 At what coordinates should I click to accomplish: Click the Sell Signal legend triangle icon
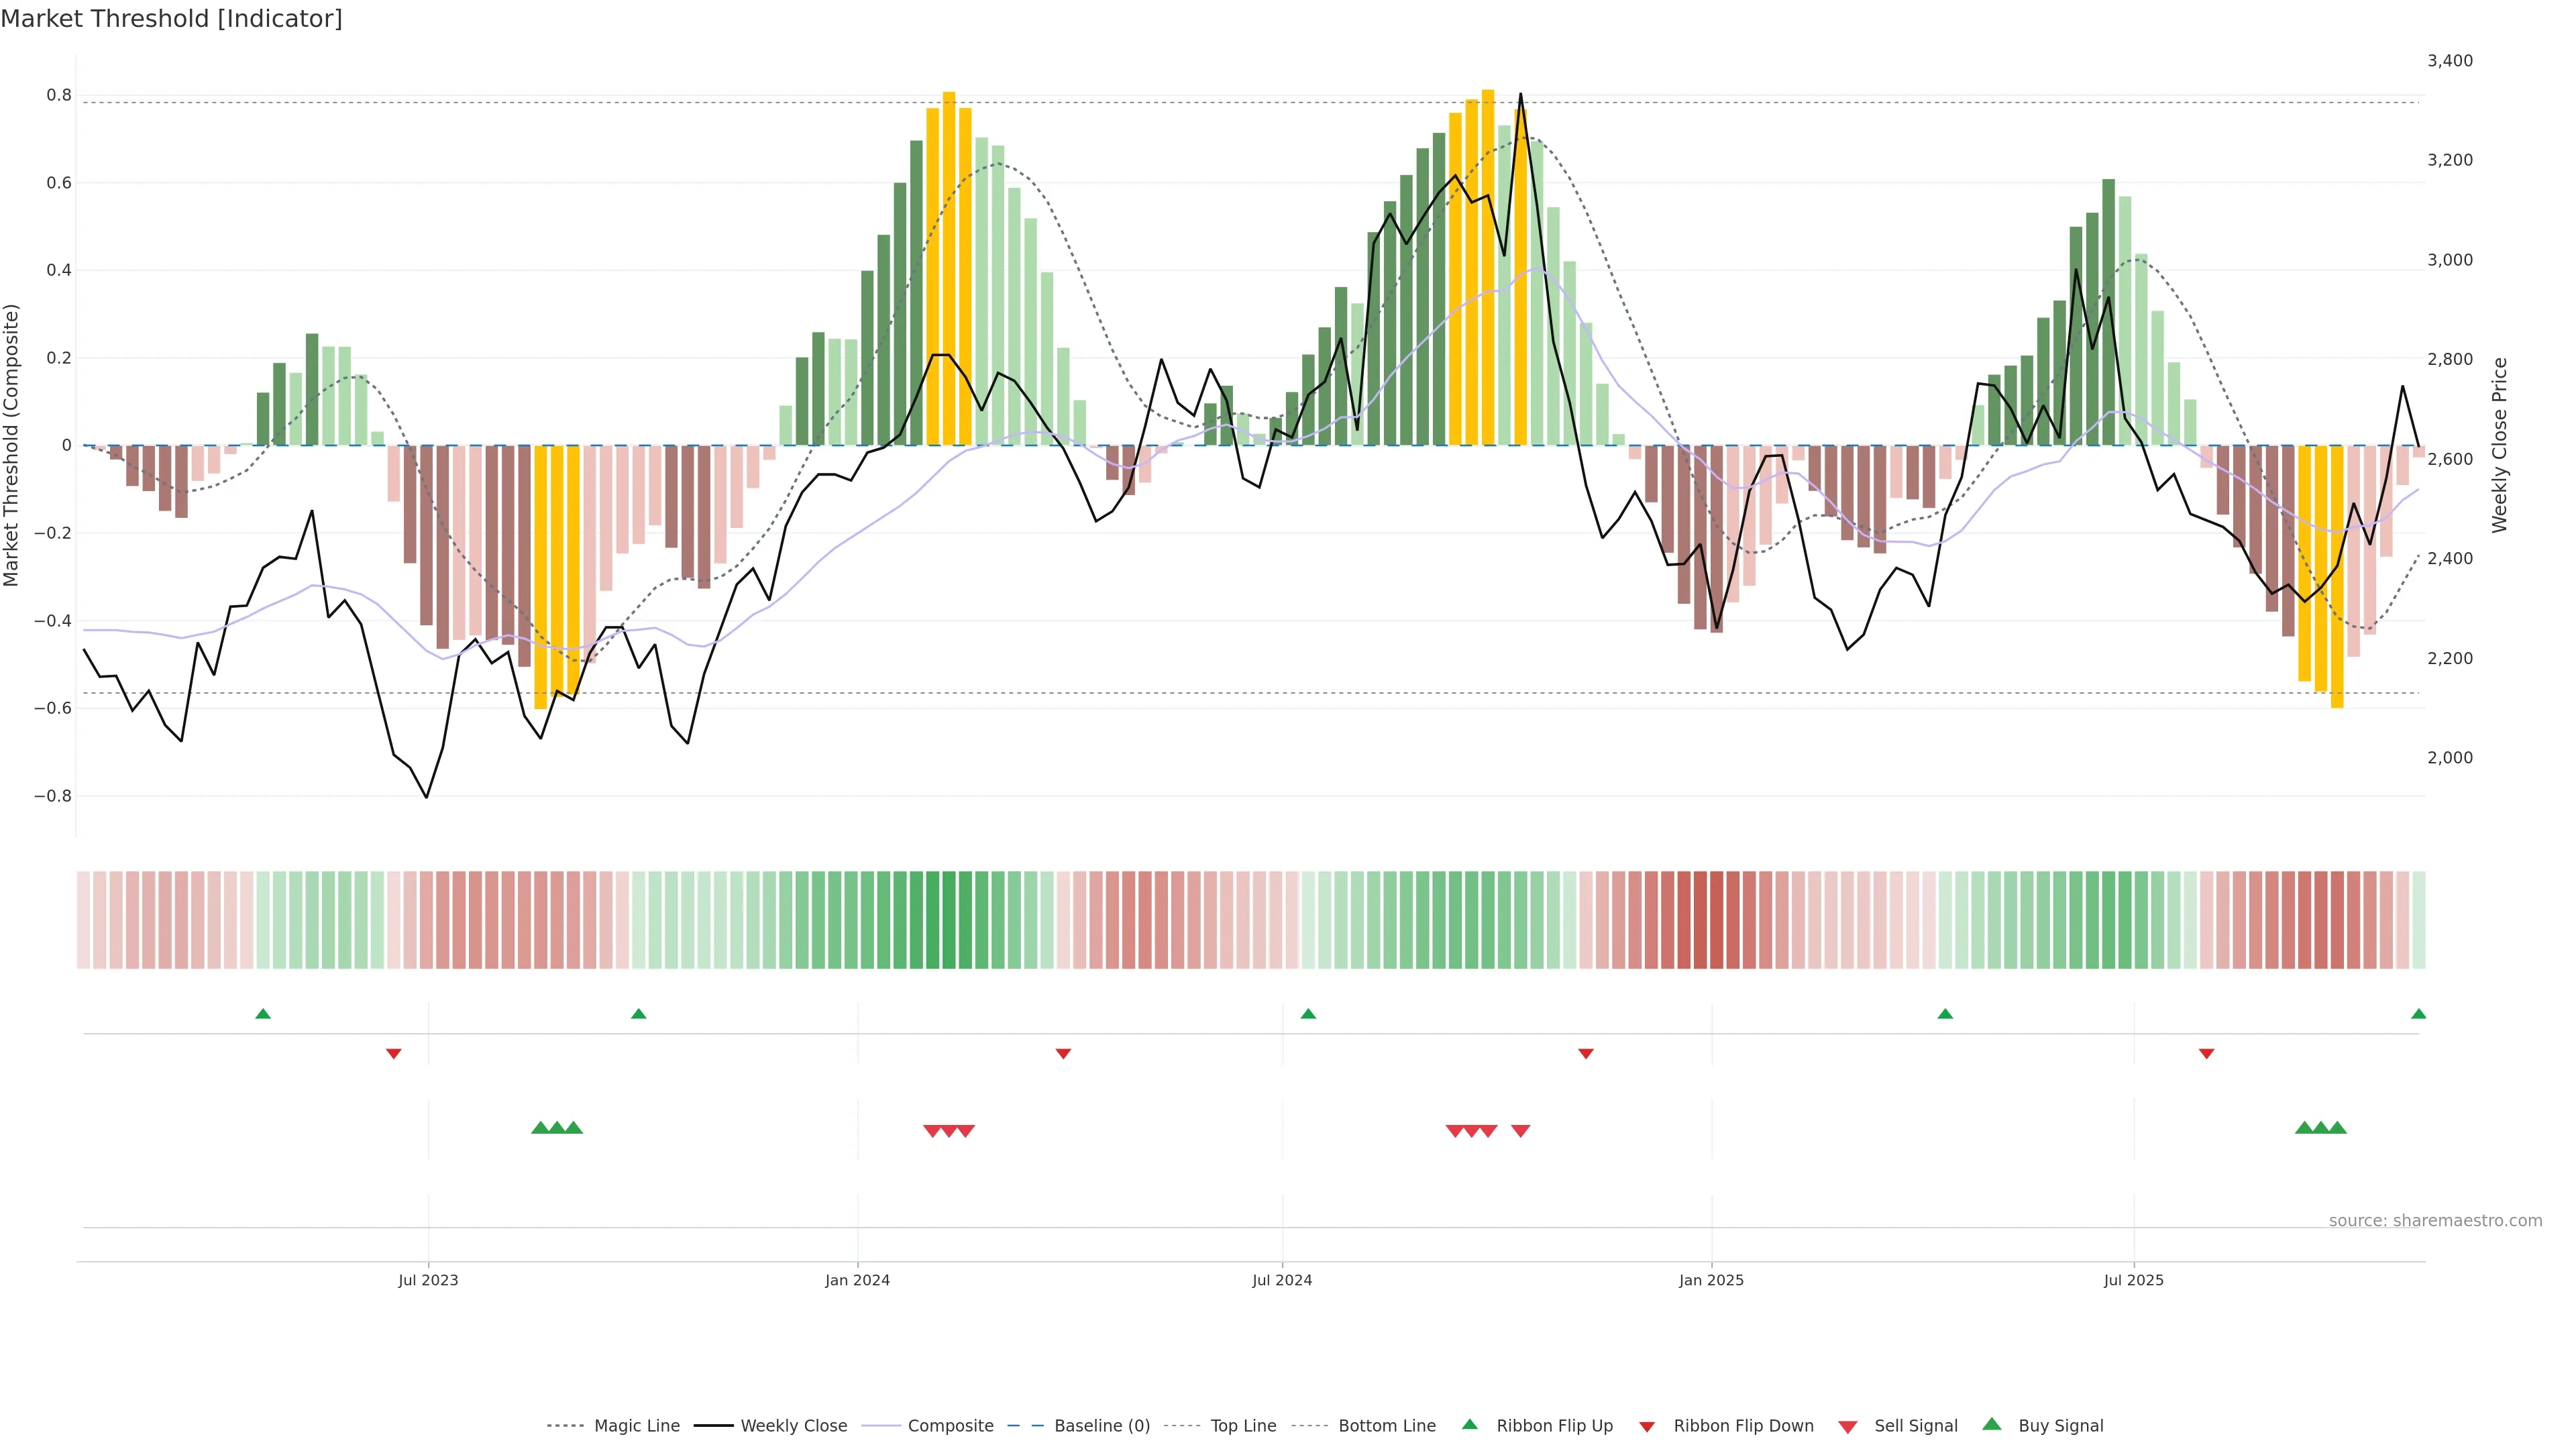pos(1848,1426)
